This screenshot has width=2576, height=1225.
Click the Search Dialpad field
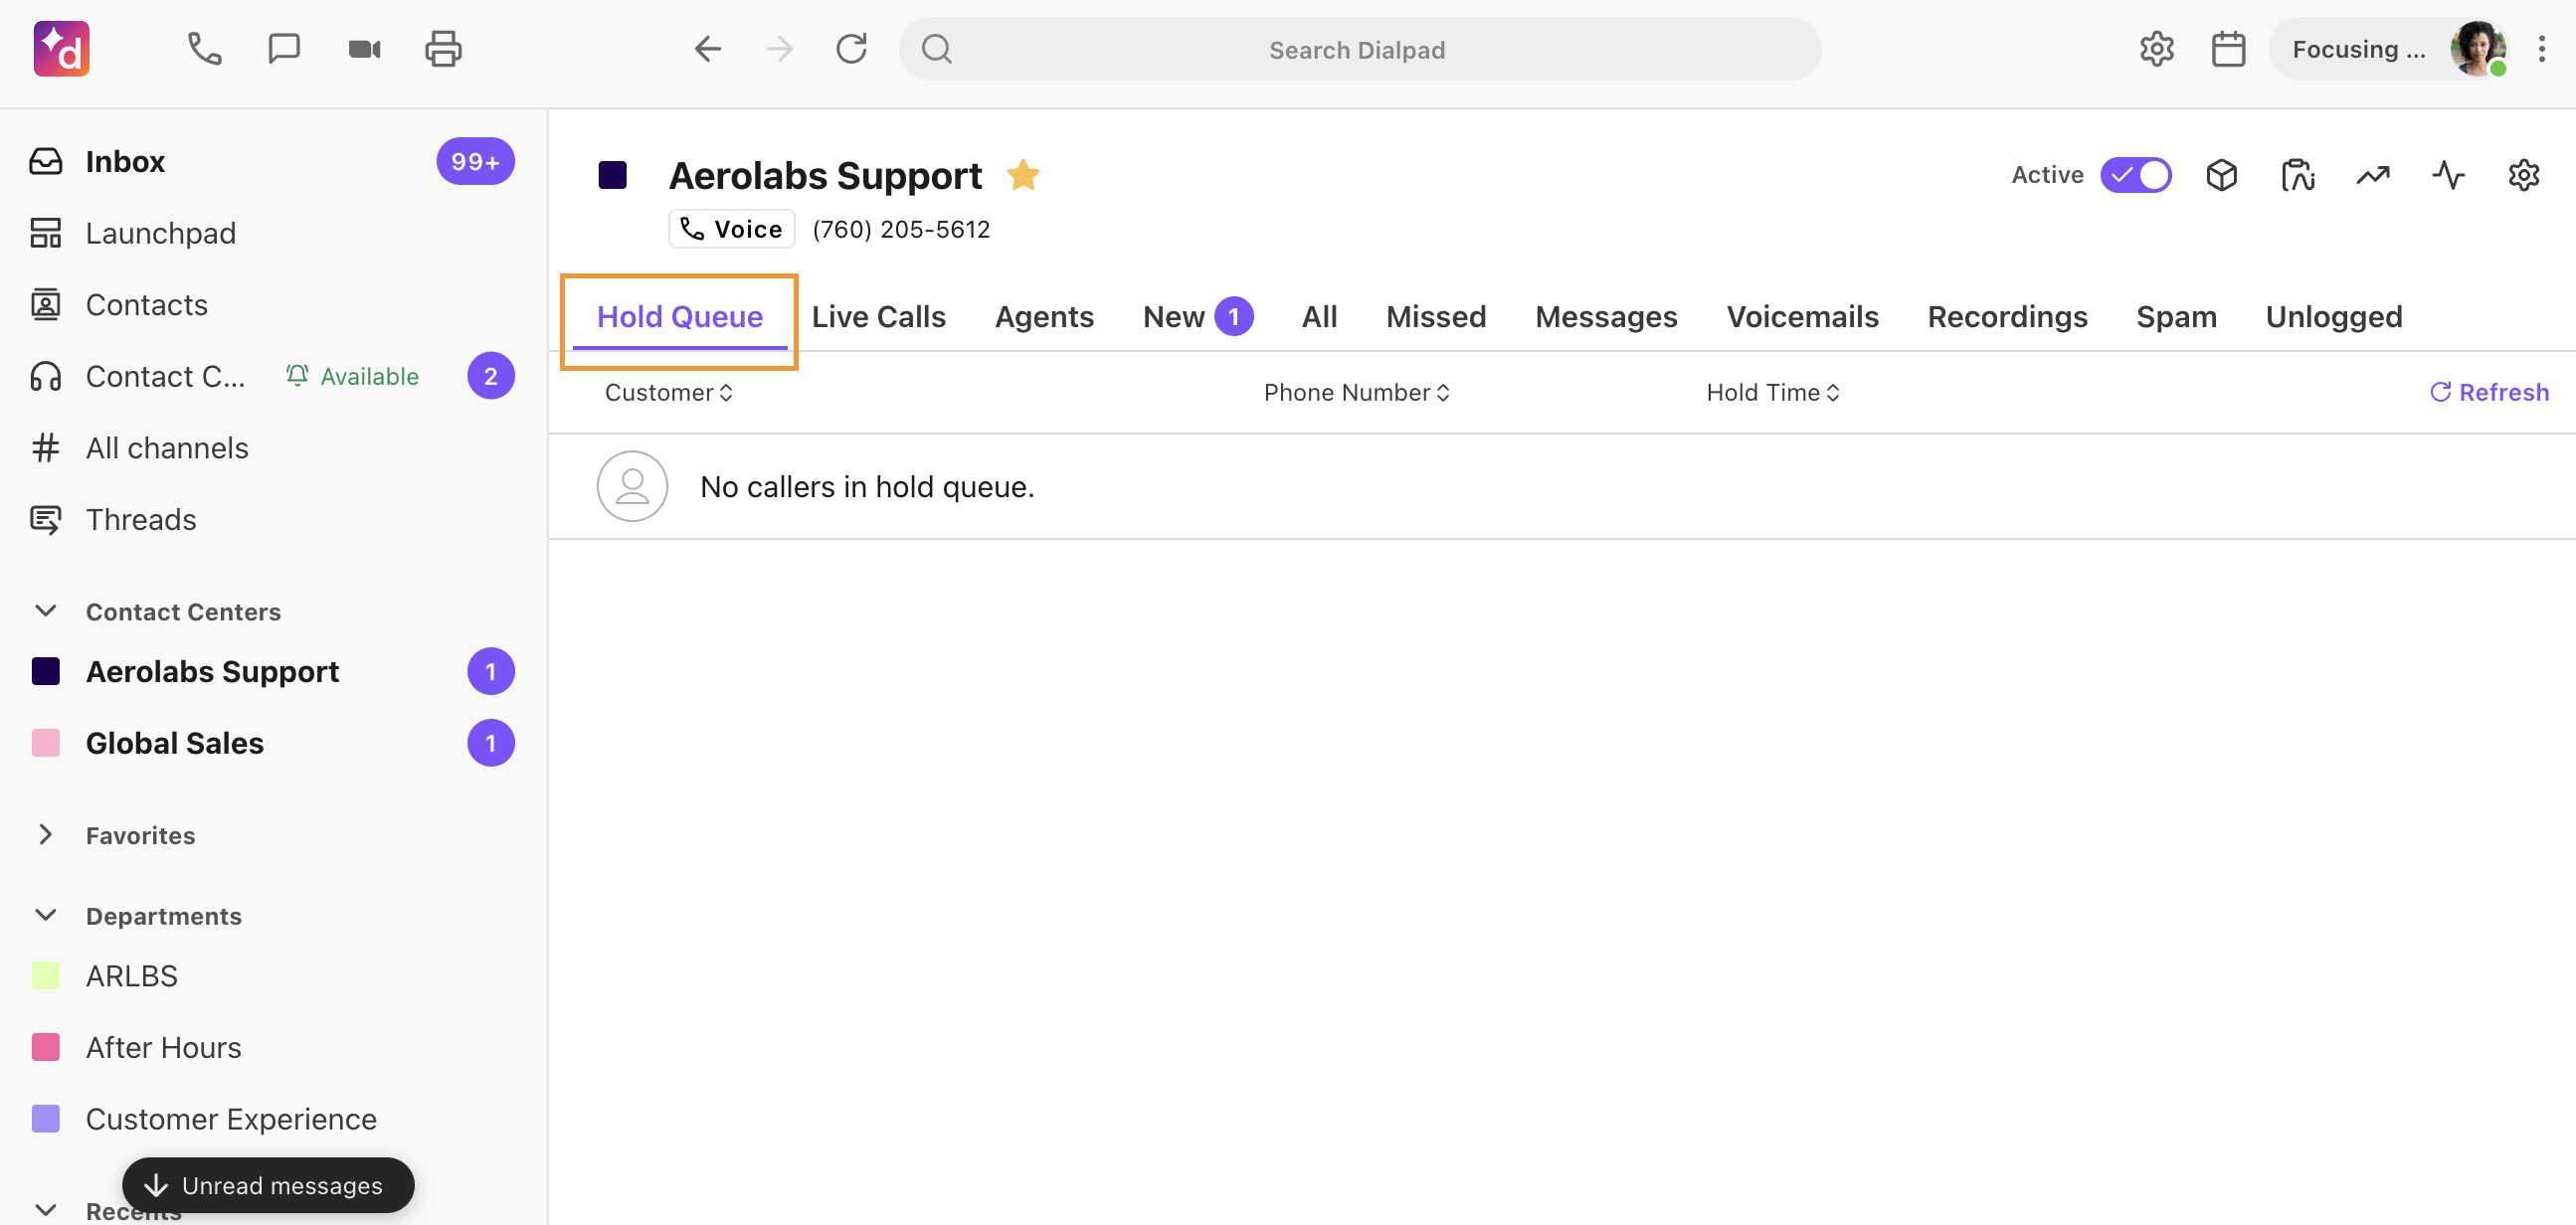coord(1360,49)
